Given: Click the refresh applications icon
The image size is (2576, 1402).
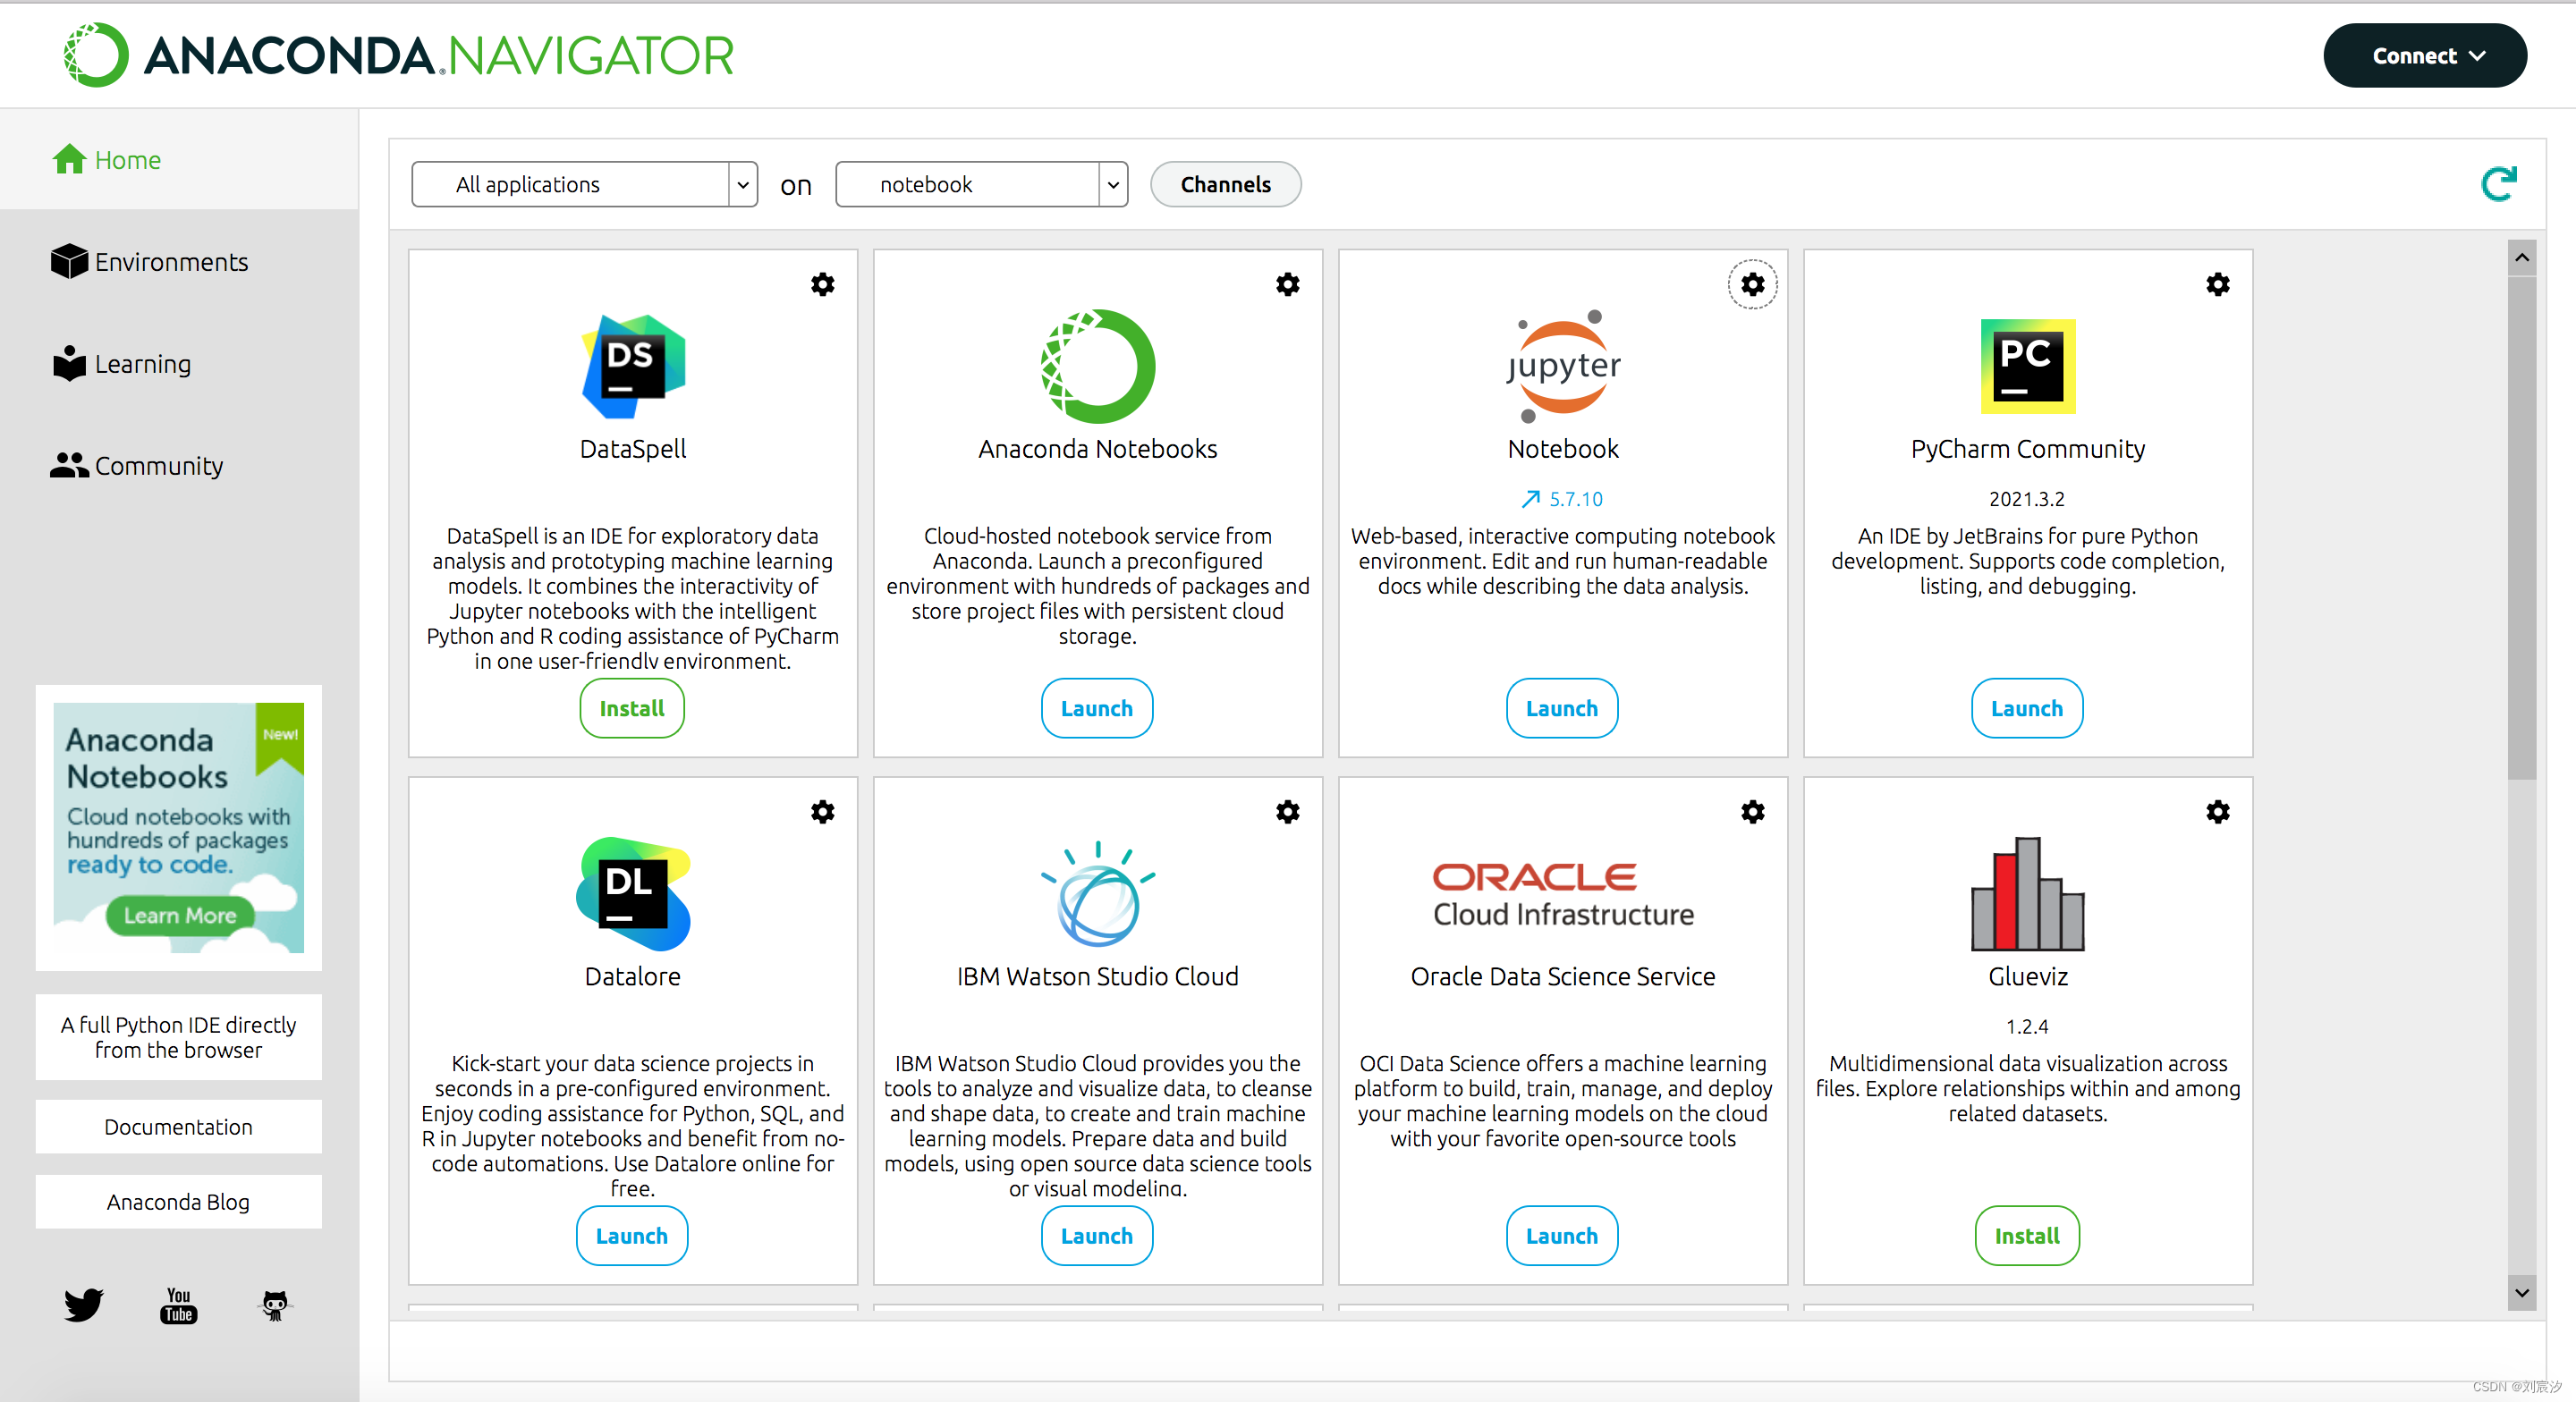Looking at the screenshot, I should (x=2498, y=184).
